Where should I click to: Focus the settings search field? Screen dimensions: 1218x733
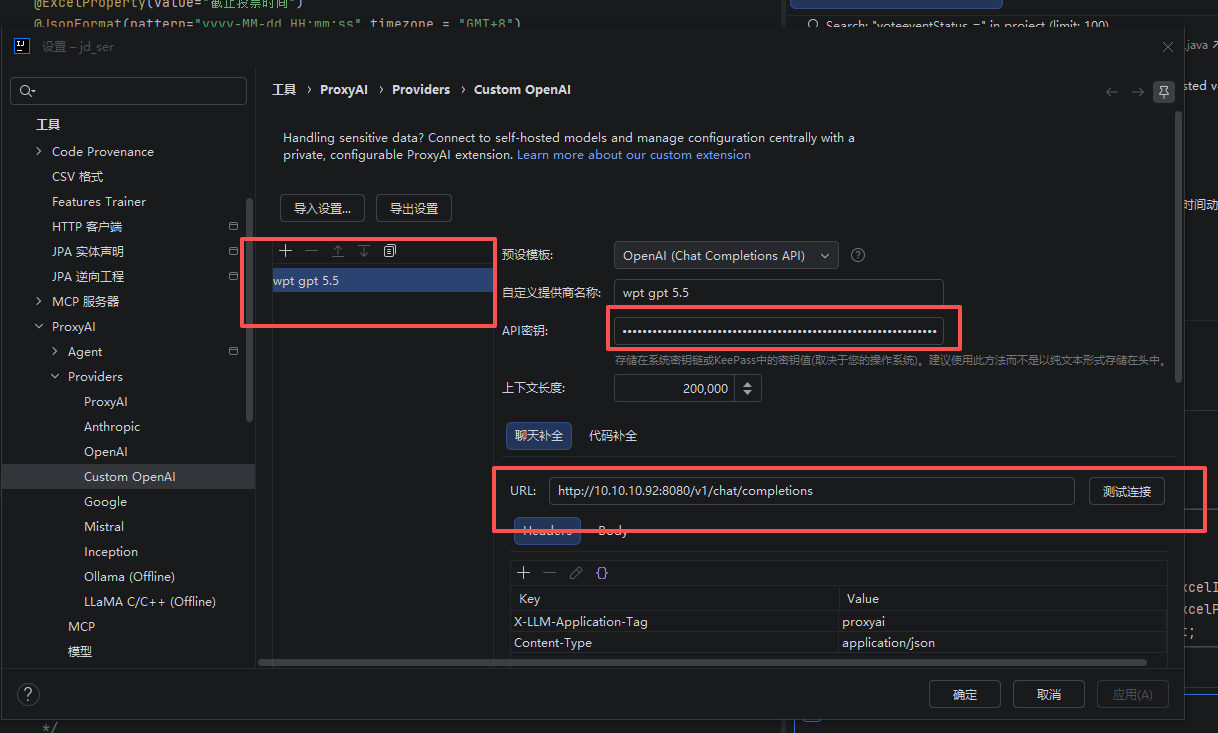coord(128,91)
